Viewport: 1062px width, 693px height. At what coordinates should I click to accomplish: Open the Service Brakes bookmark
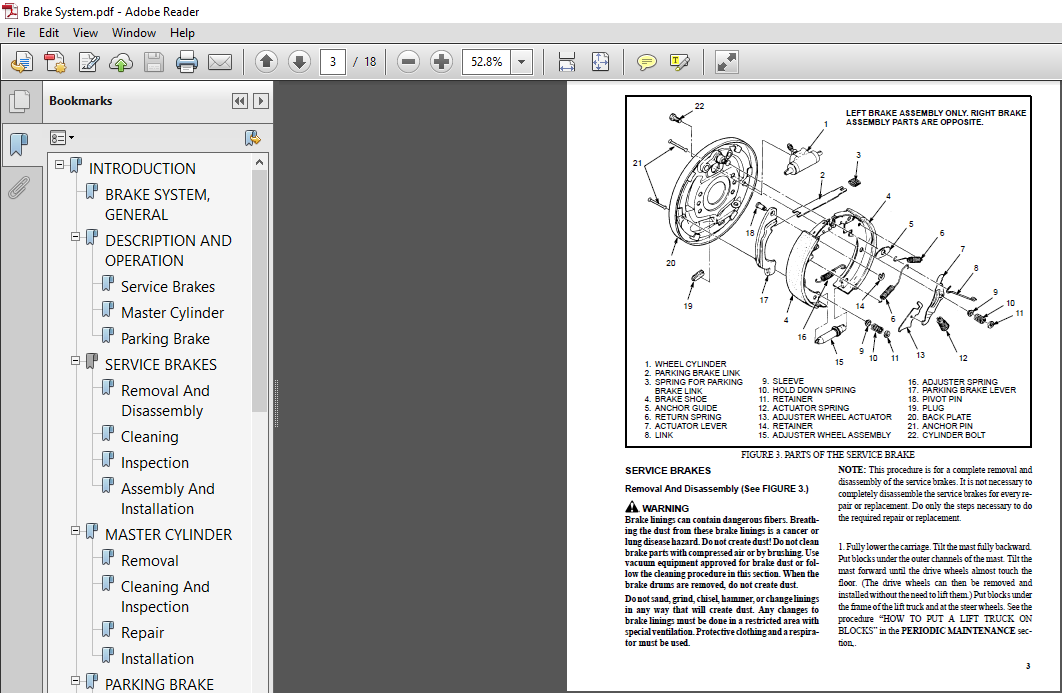[x=168, y=287]
